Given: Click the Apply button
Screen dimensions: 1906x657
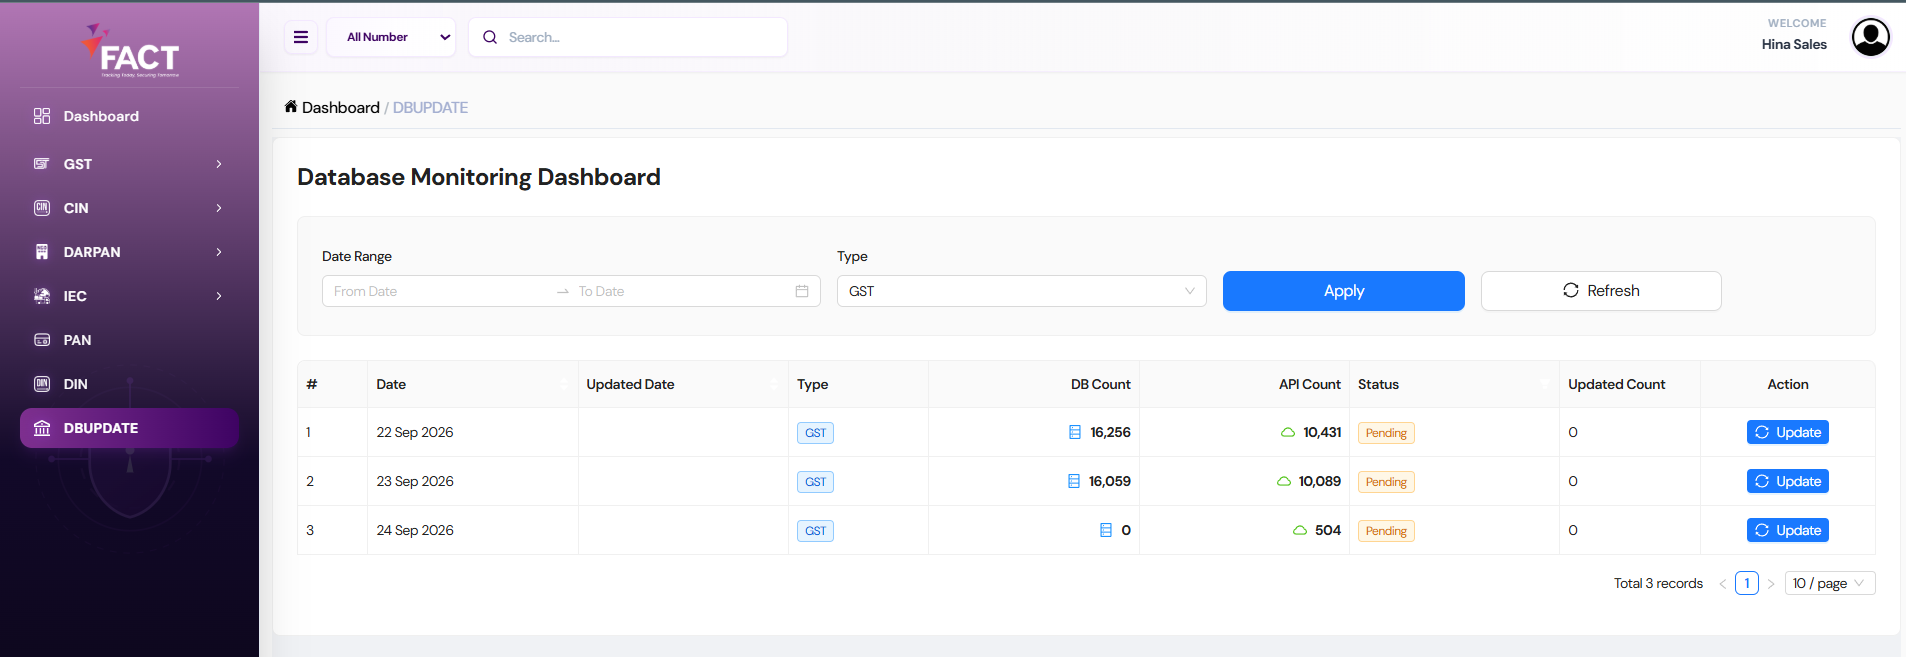Looking at the screenshot, I should (1343, 291).
